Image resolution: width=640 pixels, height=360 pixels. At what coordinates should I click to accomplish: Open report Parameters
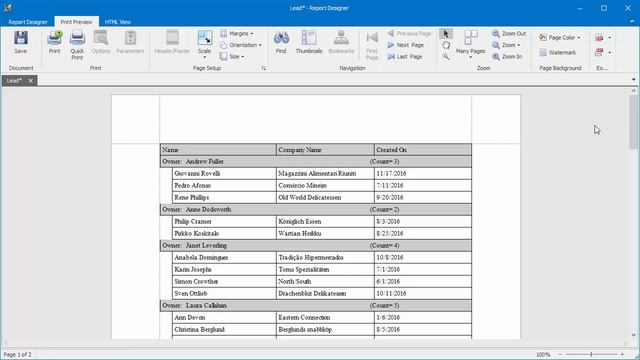tap(130, 42)
